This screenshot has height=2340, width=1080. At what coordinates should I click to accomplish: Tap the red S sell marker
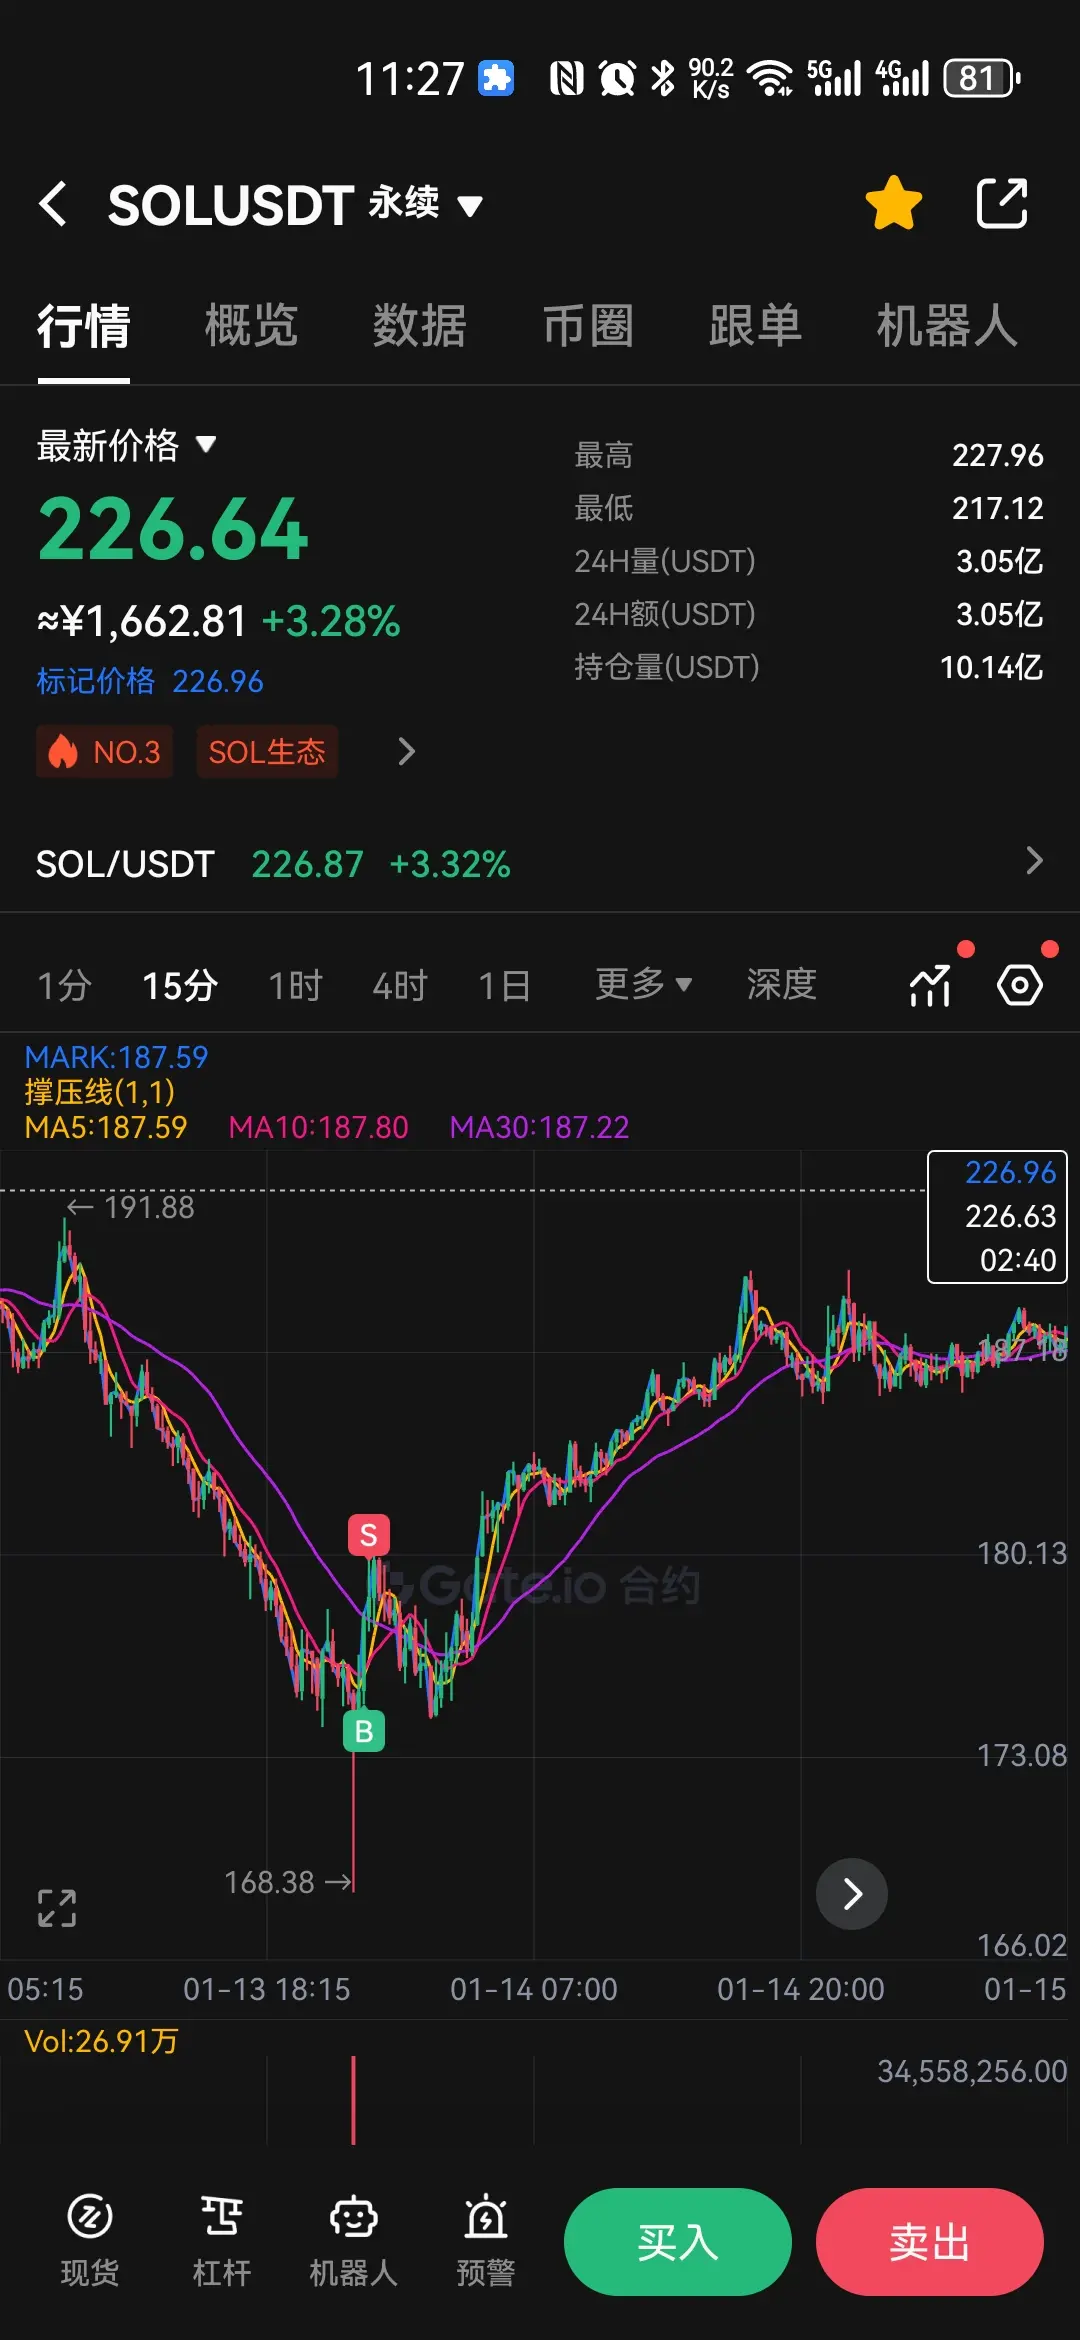[x=368, y=1535]
